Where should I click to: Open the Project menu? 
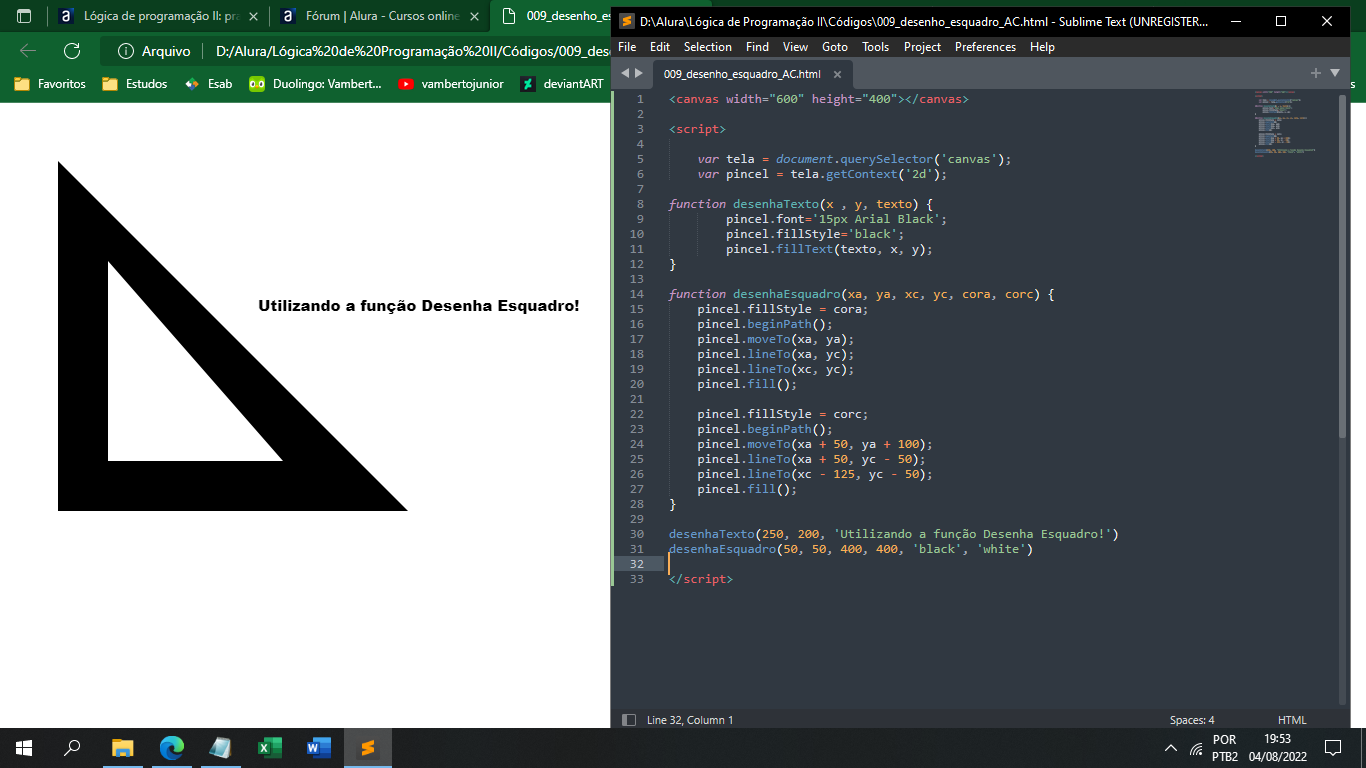point(922,47)
